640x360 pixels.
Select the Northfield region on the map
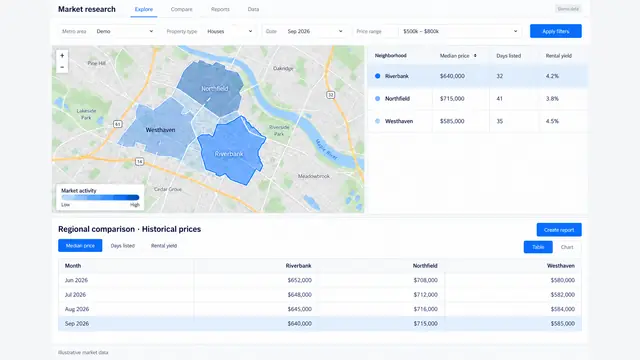point(212,88)
